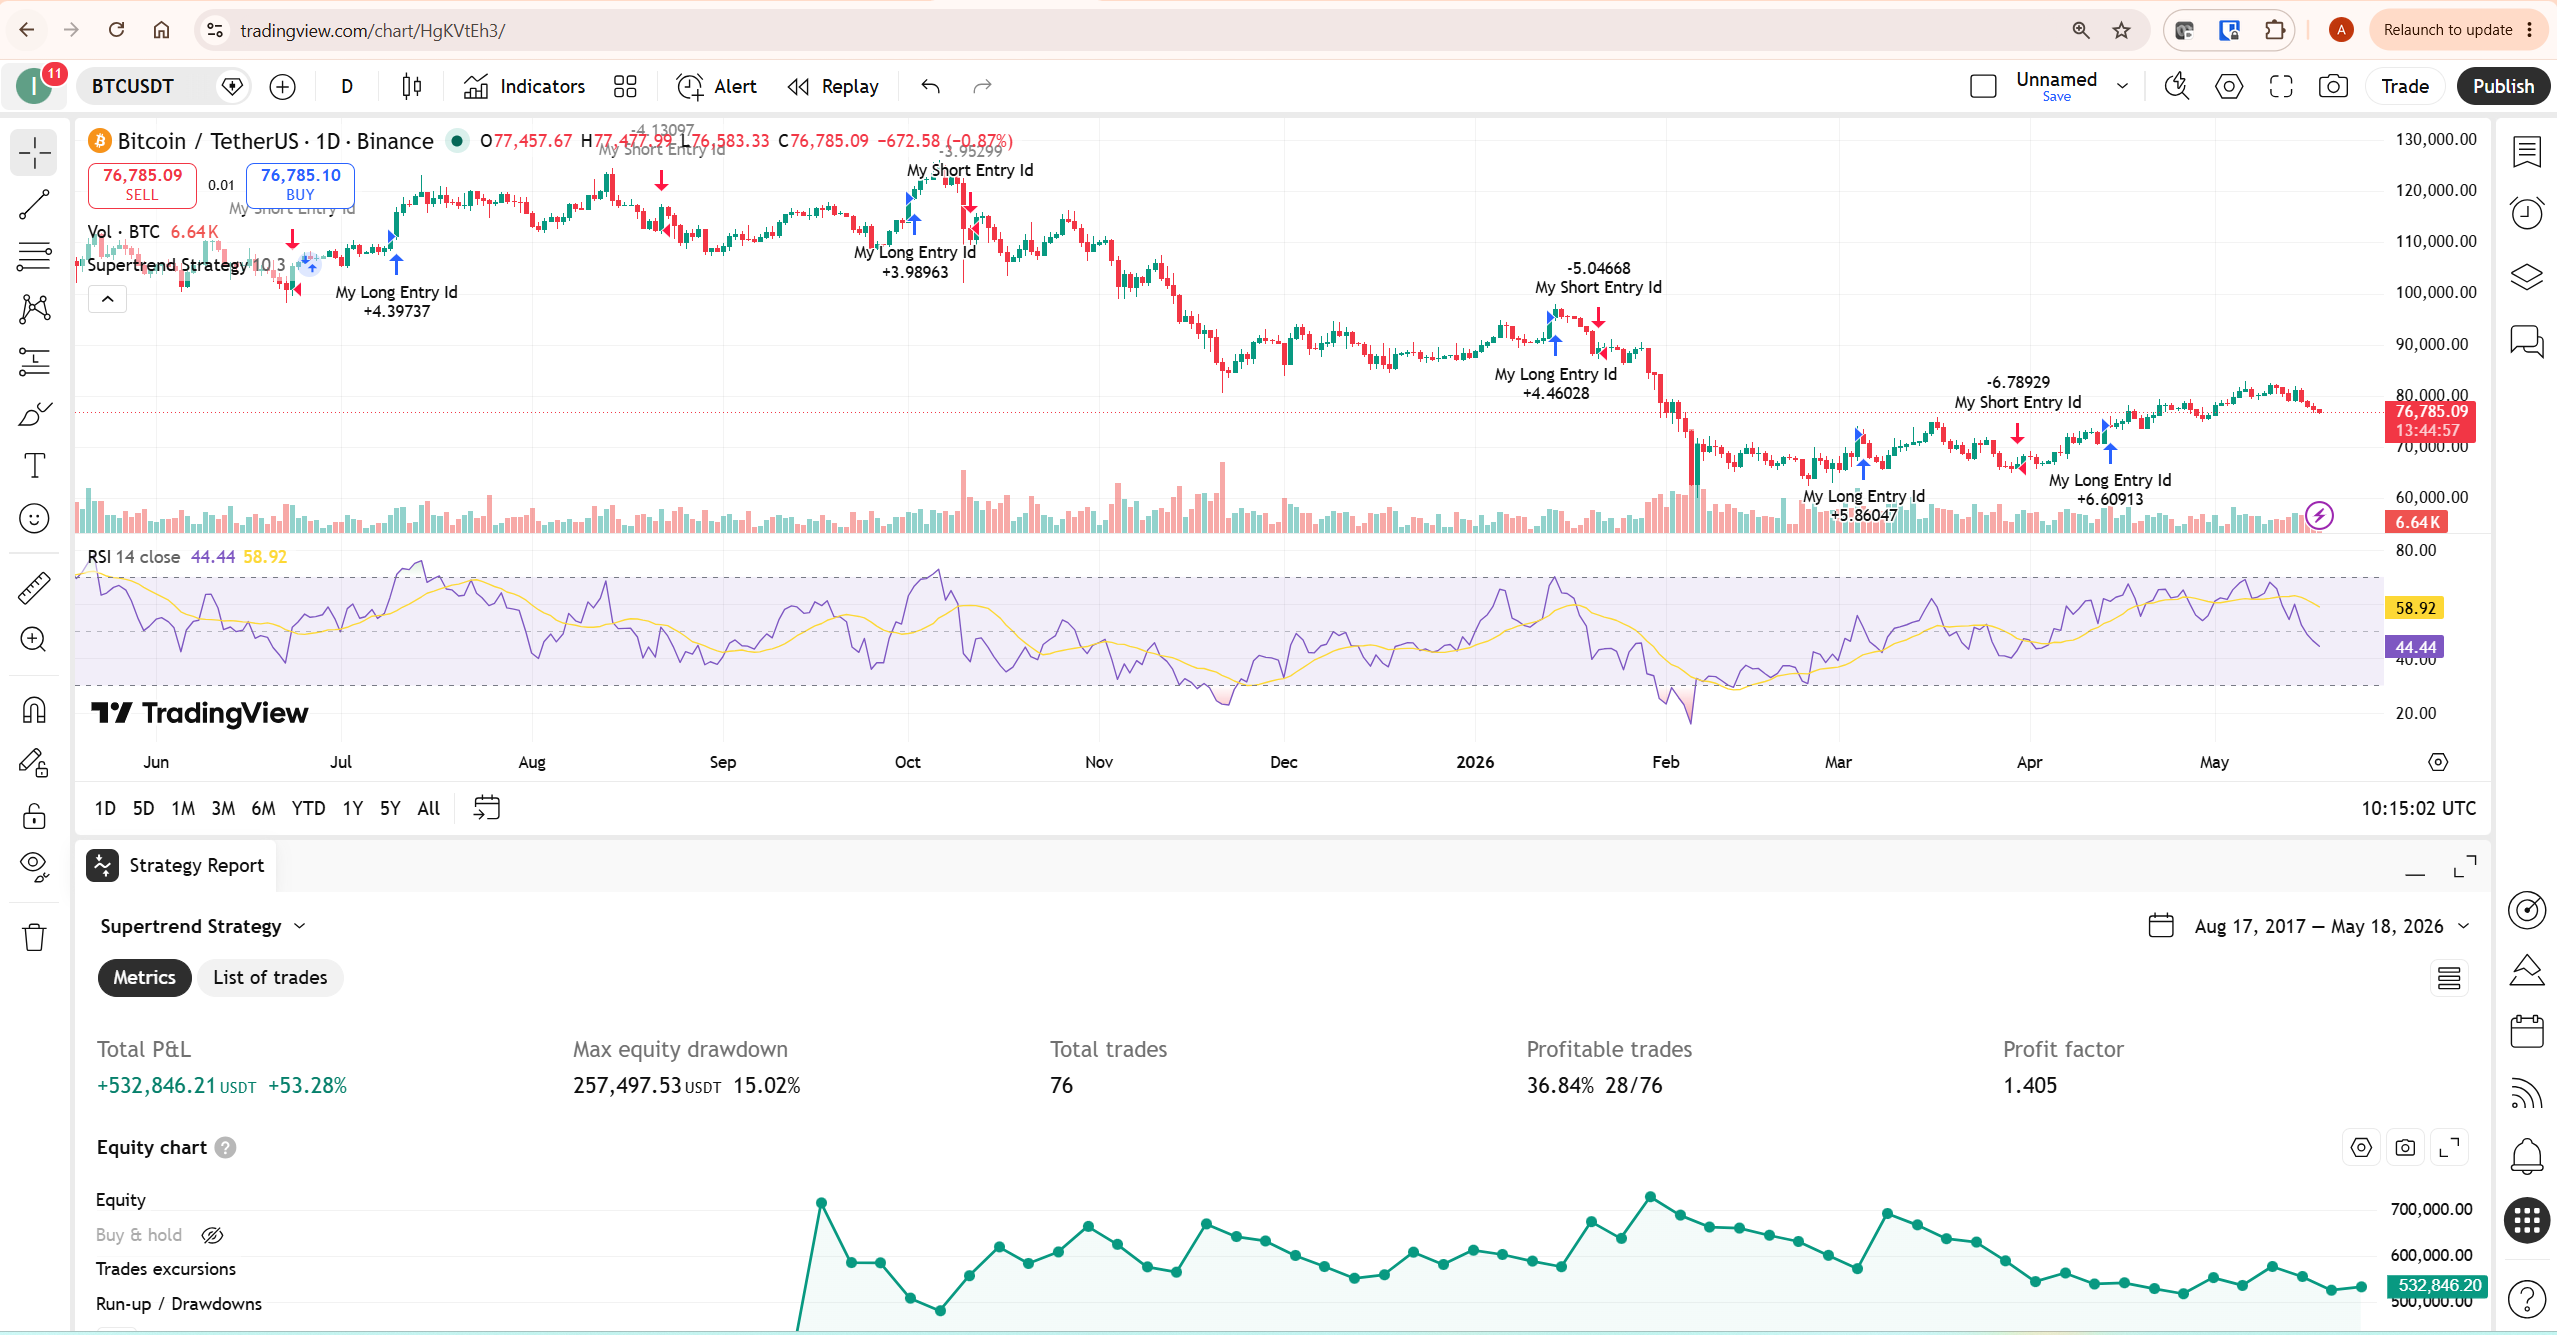Toggle Buy & hold visibility eye
Viewport: 2557px width, 1335px height.
(x=212, y=1236)
